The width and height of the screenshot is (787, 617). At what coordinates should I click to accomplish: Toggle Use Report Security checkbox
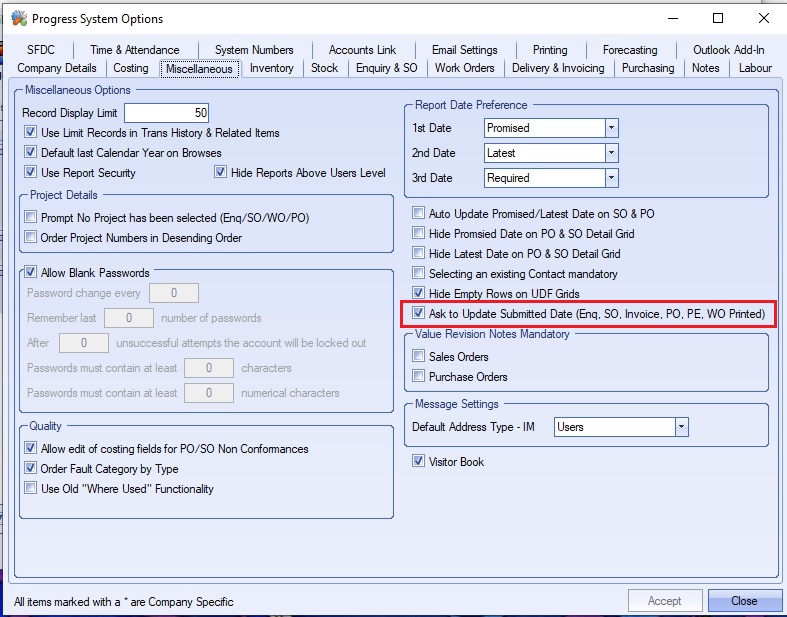click(31, 173)
